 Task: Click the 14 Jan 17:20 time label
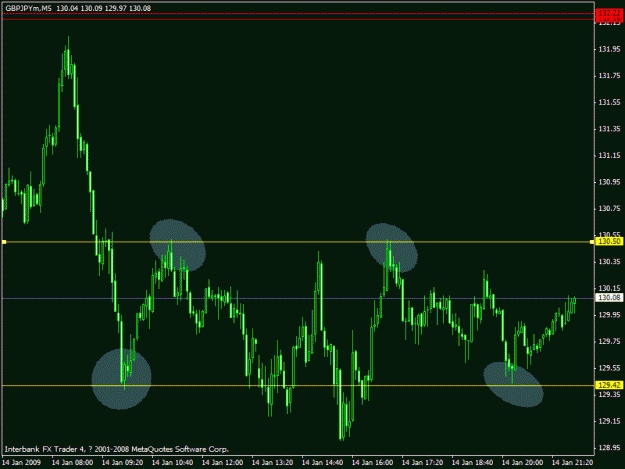[x=423, y=463]
